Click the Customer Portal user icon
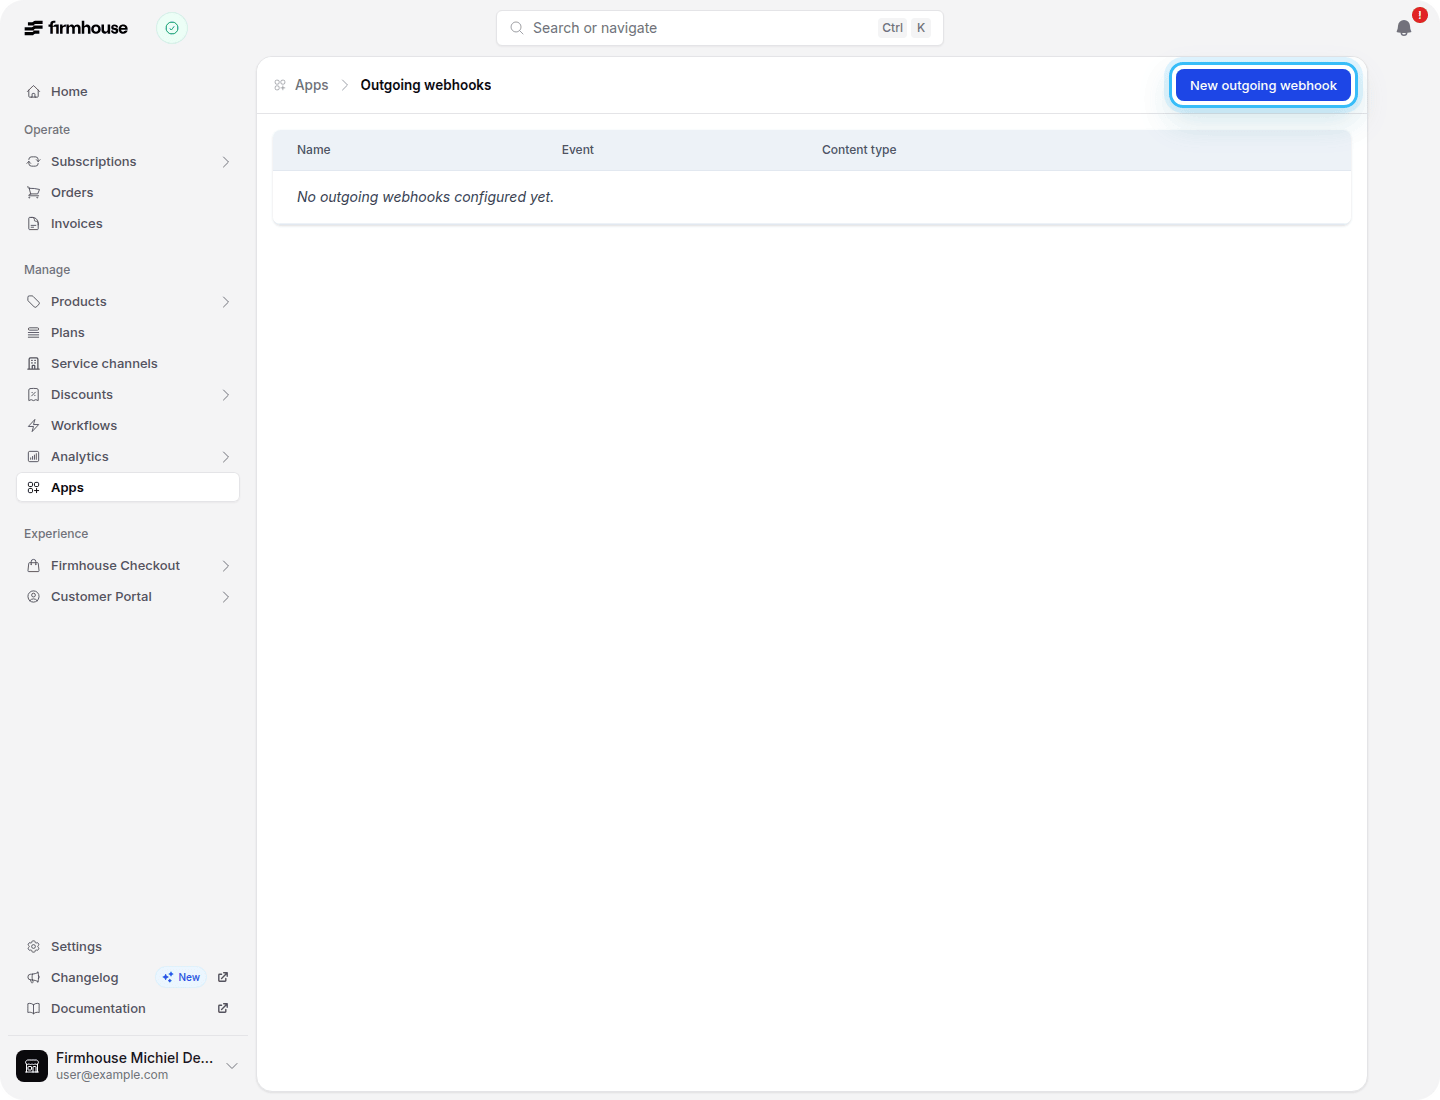This screenshot has height=1100, width=1440. [34, 596]
